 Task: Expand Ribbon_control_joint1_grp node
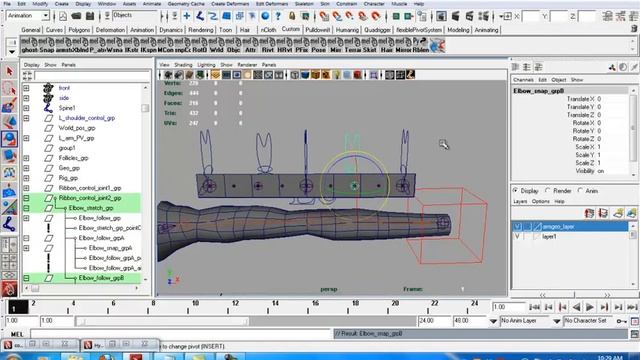pos(26,188)
